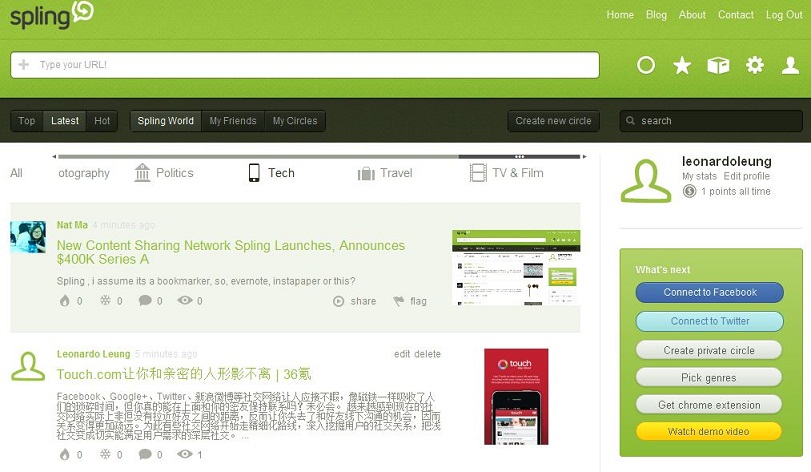The width and height of the screenshot is (811, 472).
Task: Click Connect to Facebook
Action: pyautogui.click(x=710, y=293)
